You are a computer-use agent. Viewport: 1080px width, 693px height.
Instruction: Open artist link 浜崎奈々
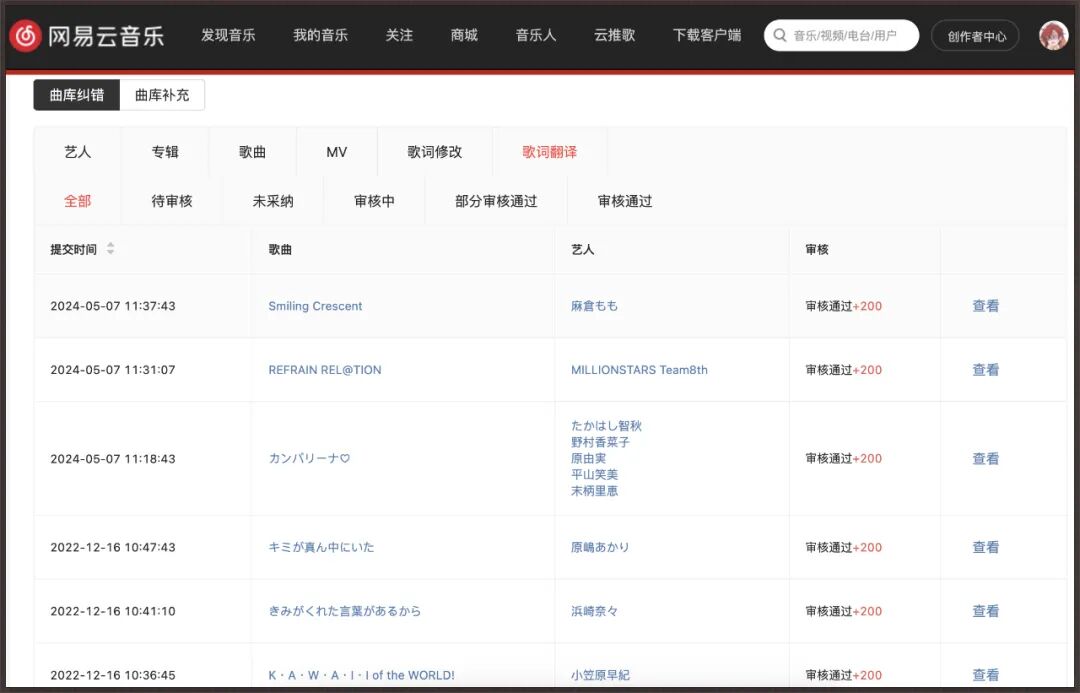pos(594,611)
